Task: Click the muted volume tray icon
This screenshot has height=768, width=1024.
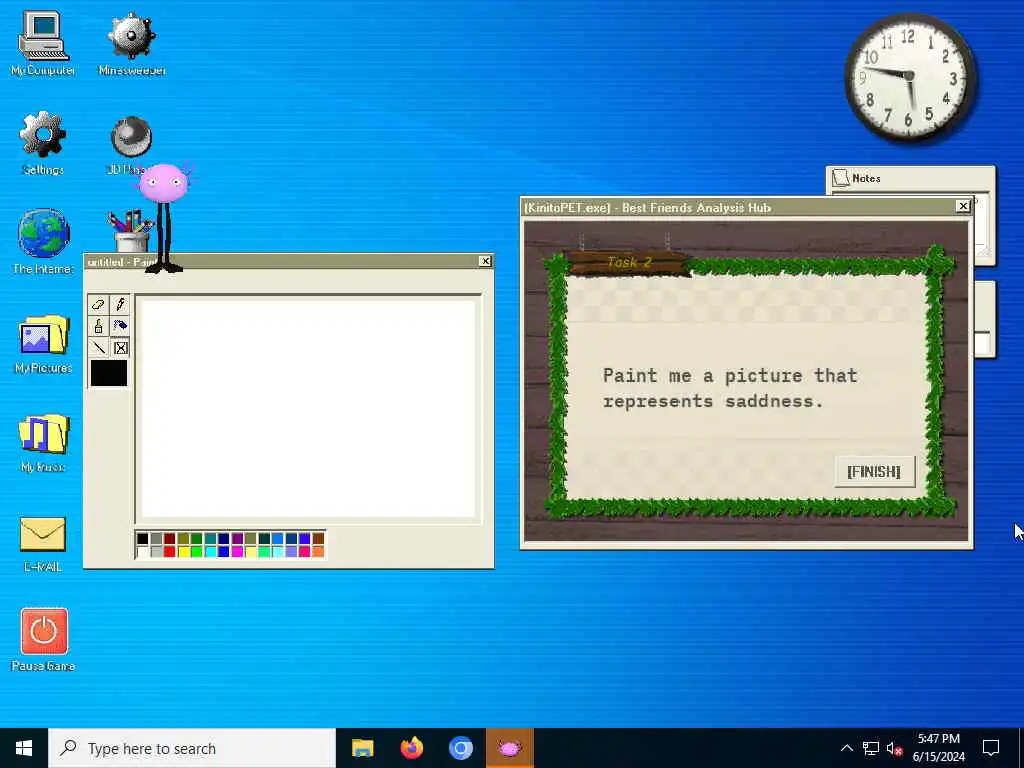Action: [895, 748]
